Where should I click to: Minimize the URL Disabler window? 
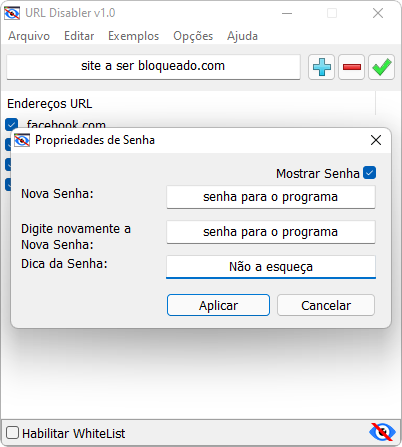pos(287,13)
